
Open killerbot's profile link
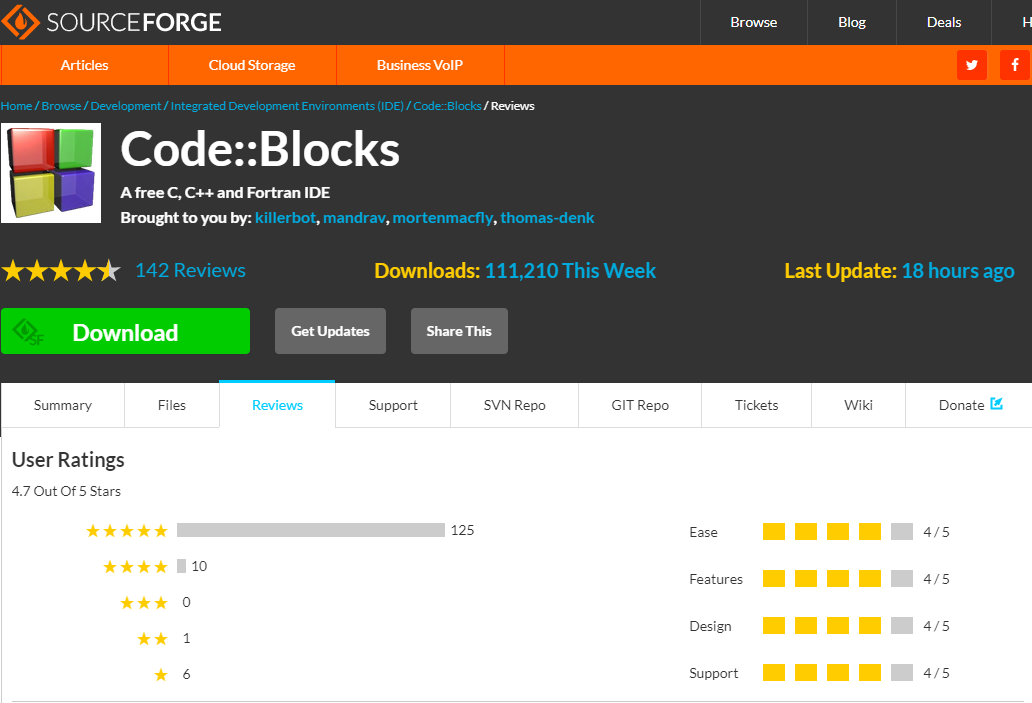[286, 218]
